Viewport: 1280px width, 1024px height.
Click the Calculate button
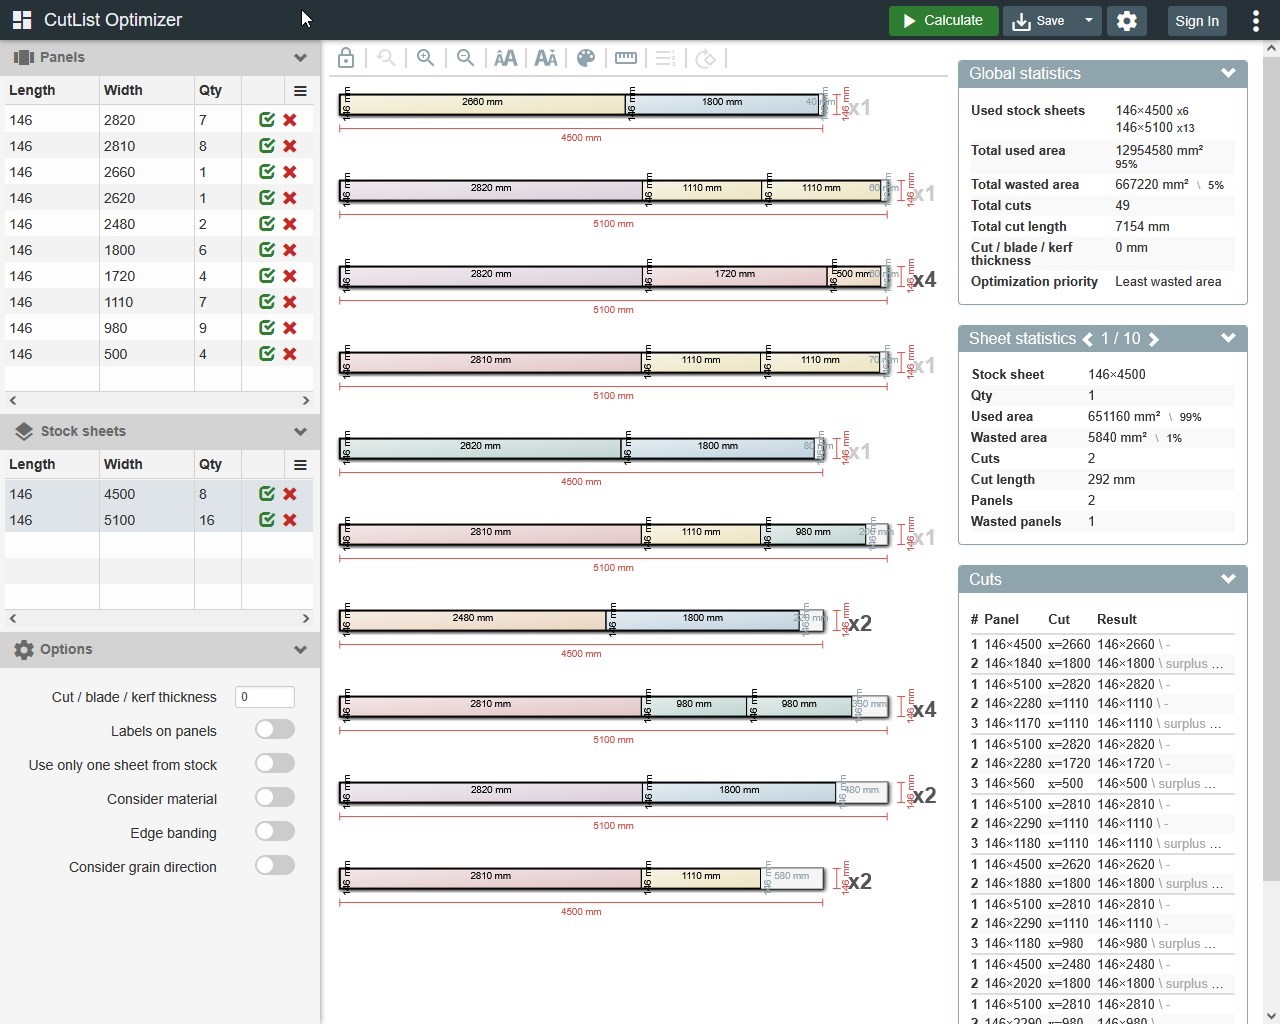click(943, 21)
